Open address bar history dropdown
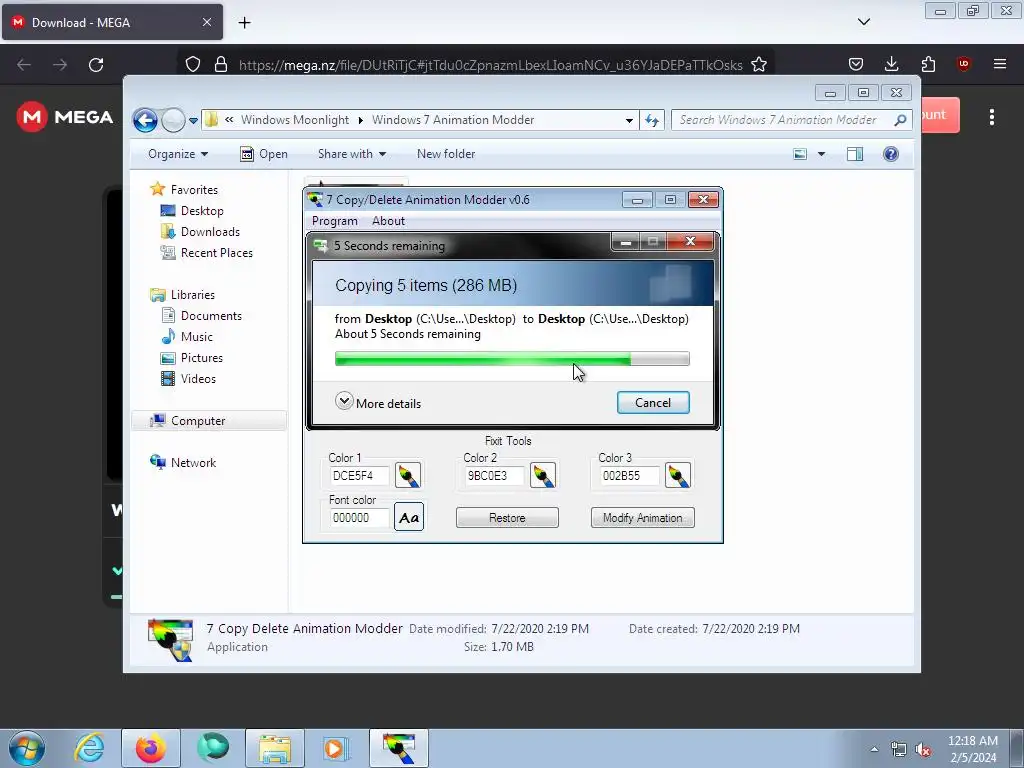Viewport: 1024px width, 768px height. coord(629,120)
